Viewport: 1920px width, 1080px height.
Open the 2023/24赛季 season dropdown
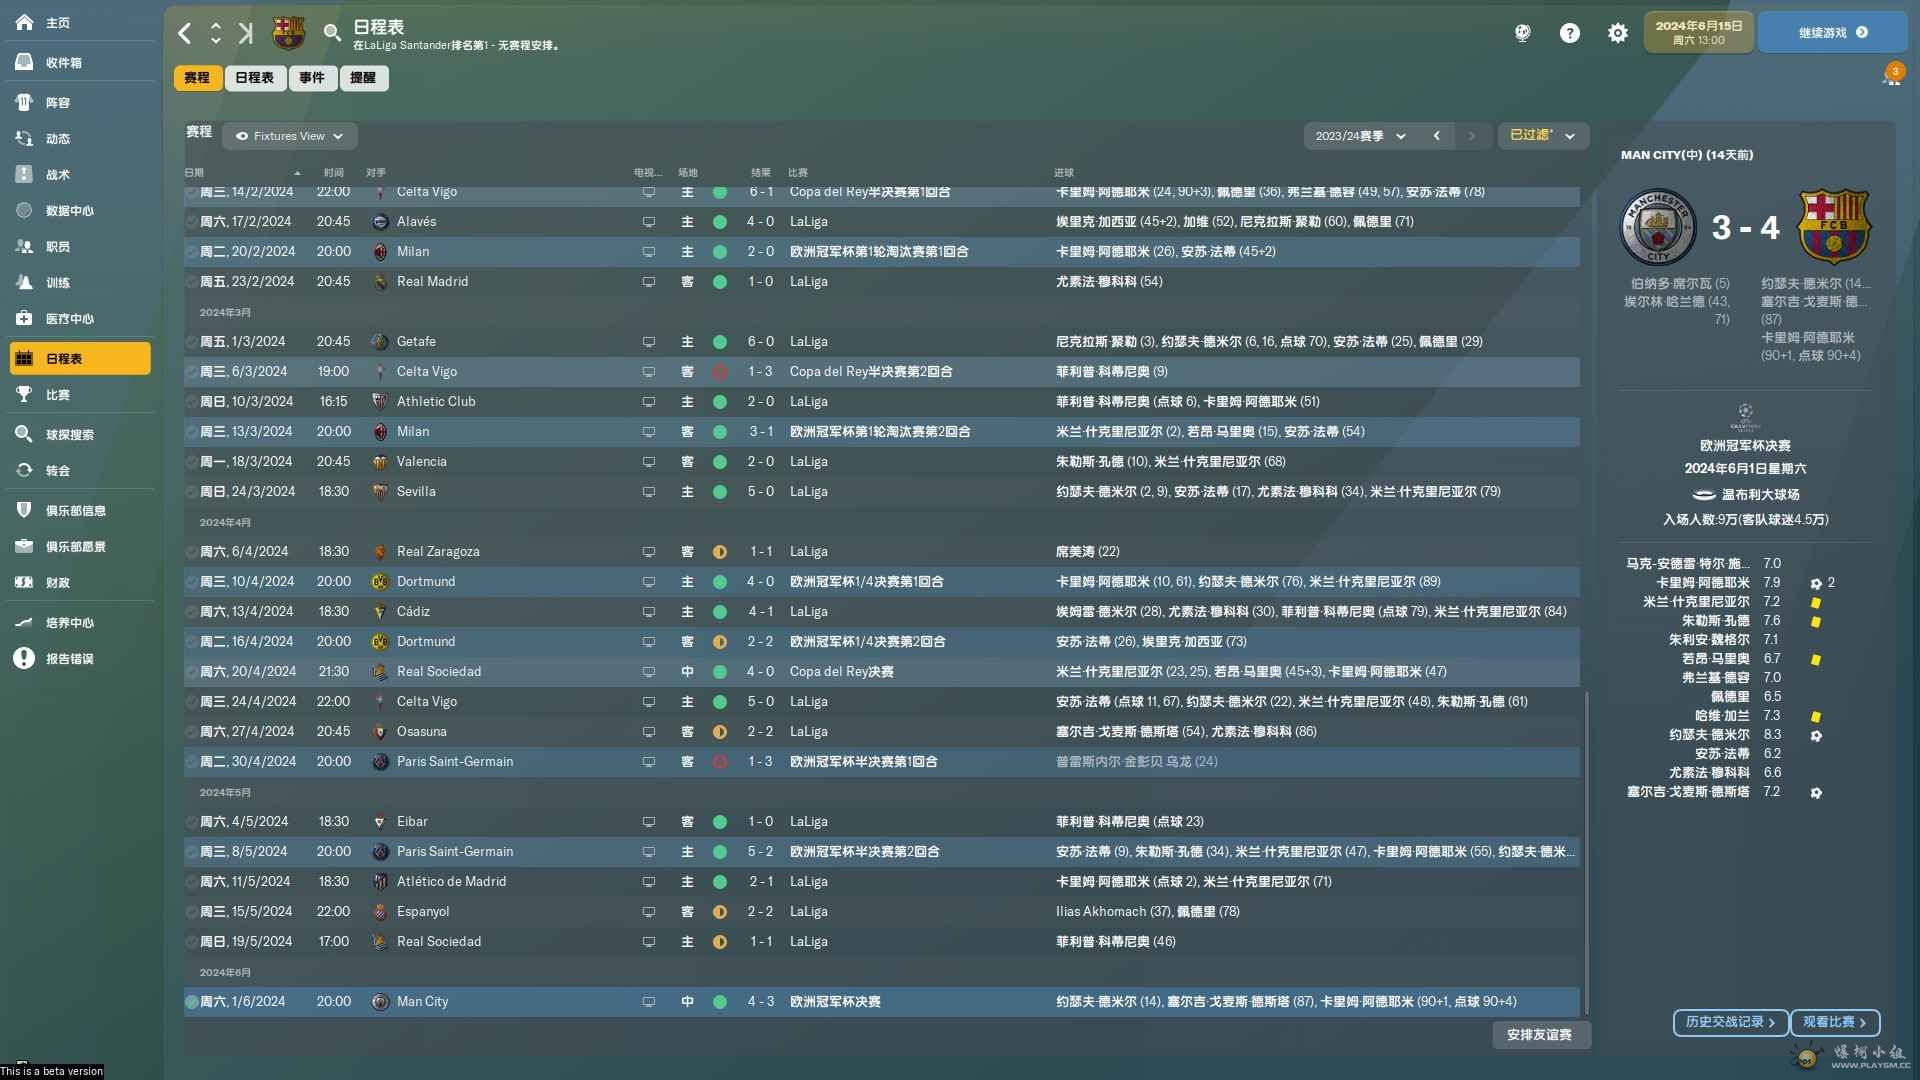[1360, 136]
